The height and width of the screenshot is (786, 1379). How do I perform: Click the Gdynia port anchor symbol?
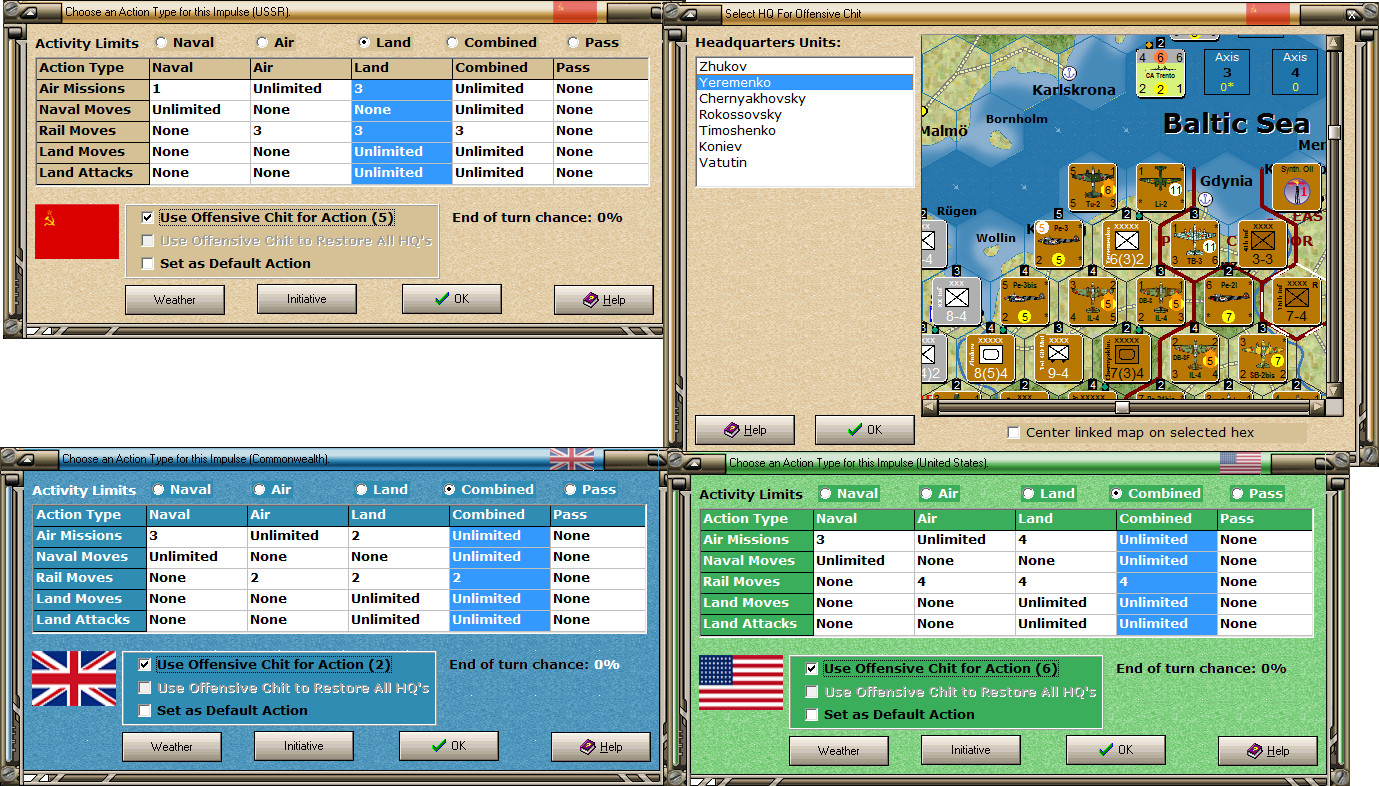point(1205,199)
